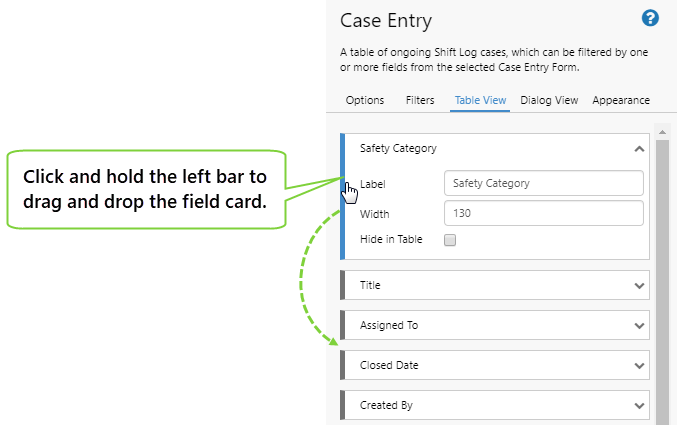
Task: Open the Appearance tab
Action: pyautogui.click(x=621, y=100)
